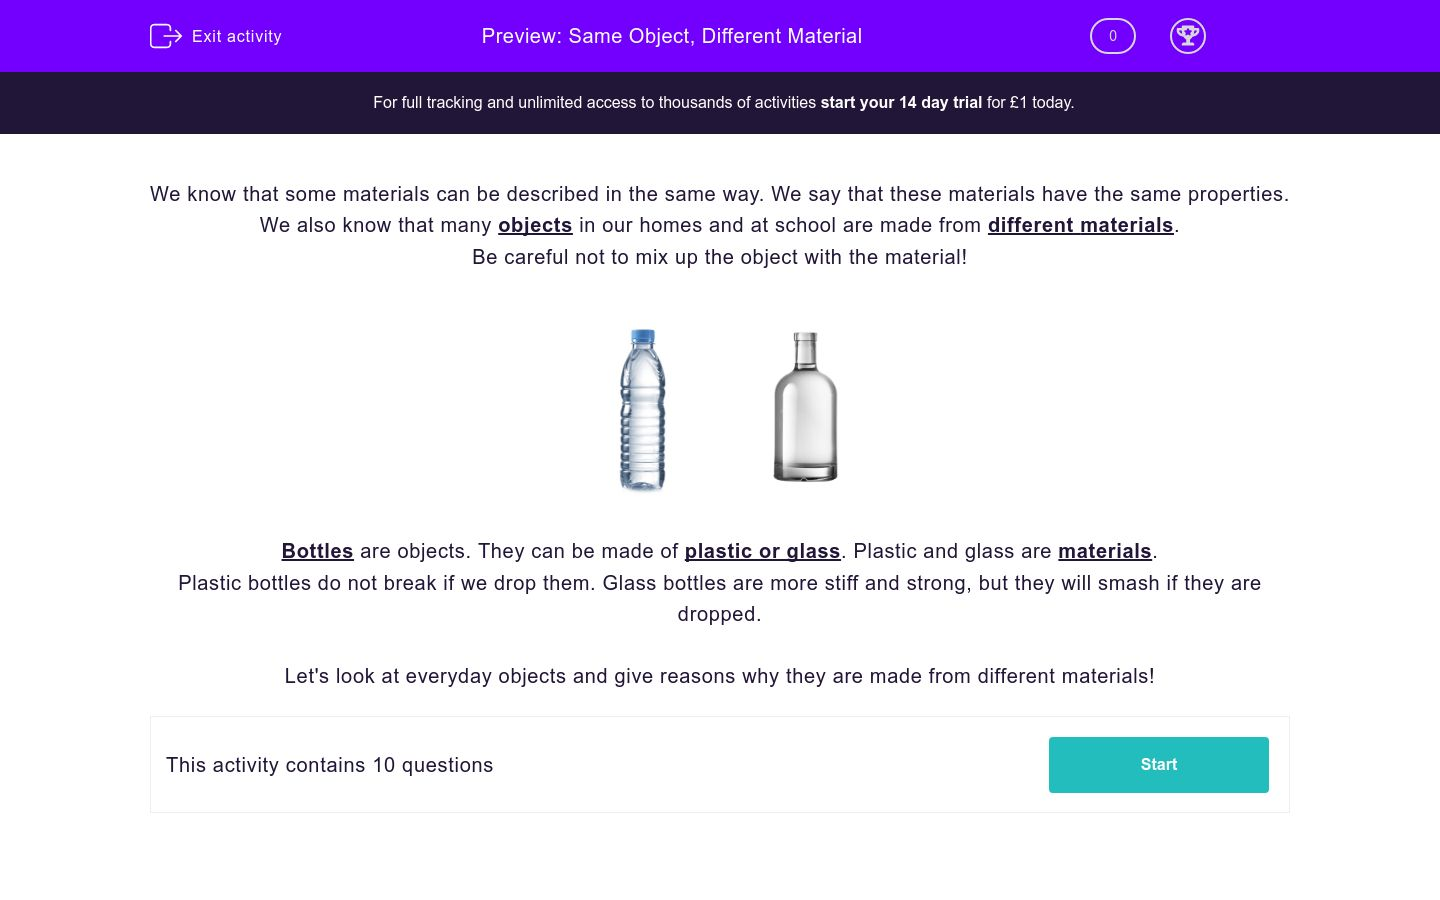The image size is (1440, 900).
Task: Click the 'start your 14 day trial' link
Action: coord(900,102)
